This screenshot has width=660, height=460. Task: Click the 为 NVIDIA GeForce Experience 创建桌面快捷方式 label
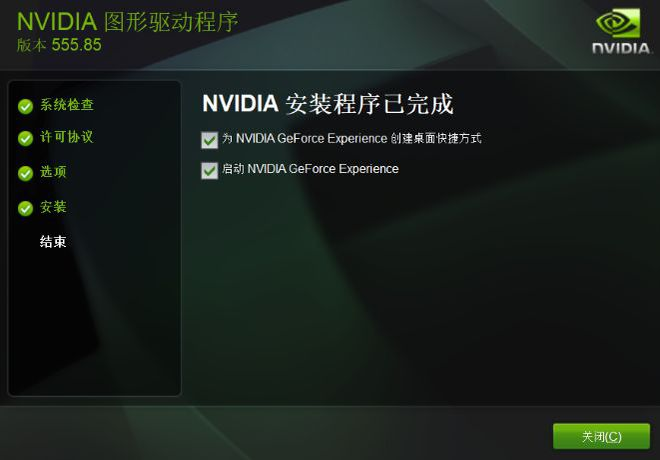coord(352,138)
